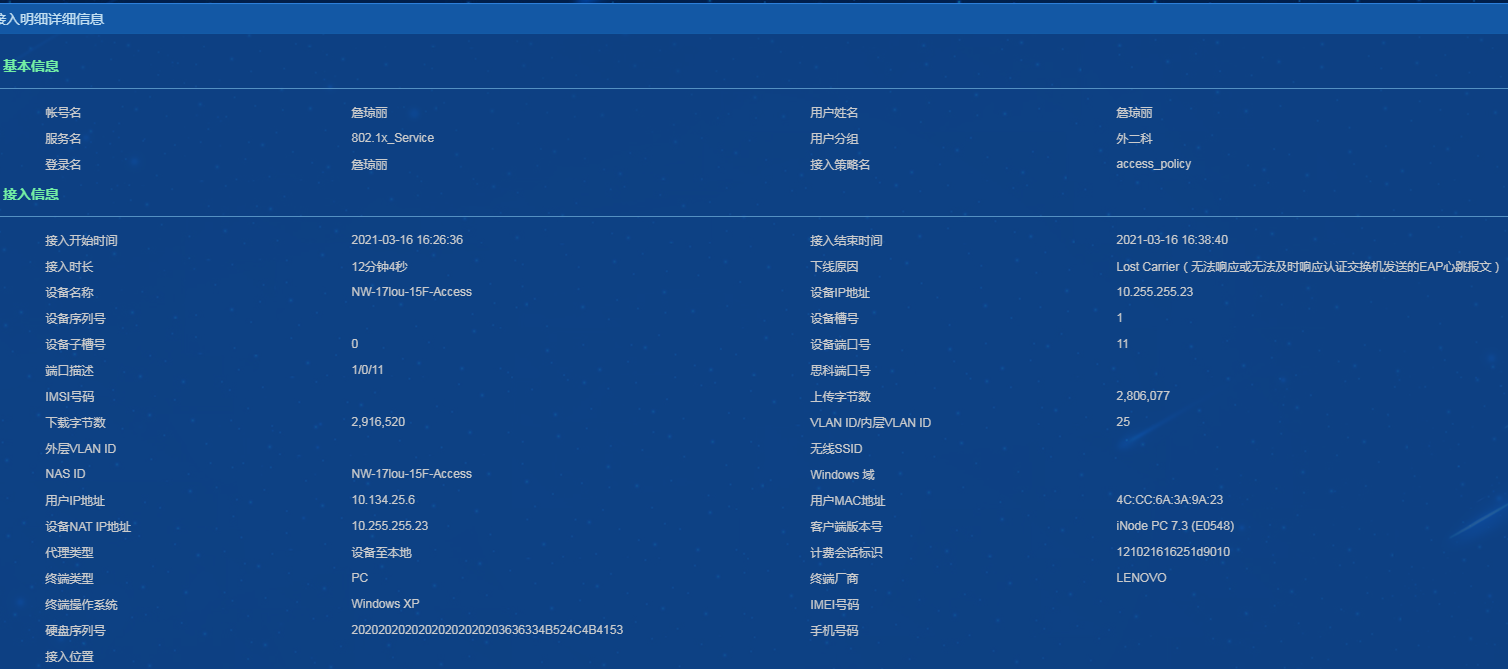Select download bytes value 2,916,520

pyautogui.click(x=378, y=422)
